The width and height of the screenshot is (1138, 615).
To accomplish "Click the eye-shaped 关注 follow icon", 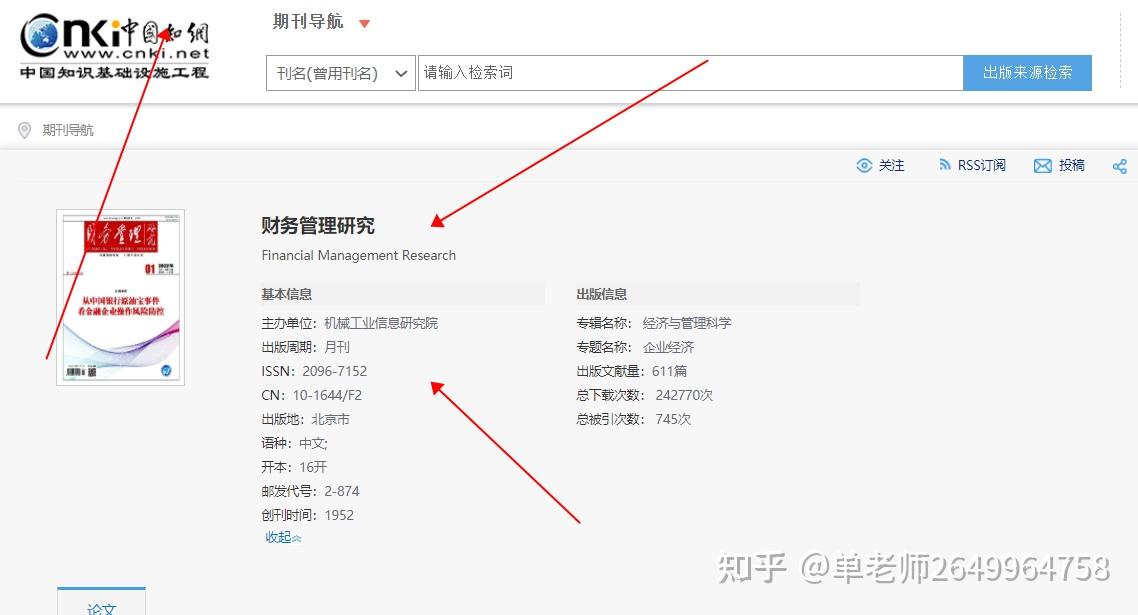I will click(864, 166).
